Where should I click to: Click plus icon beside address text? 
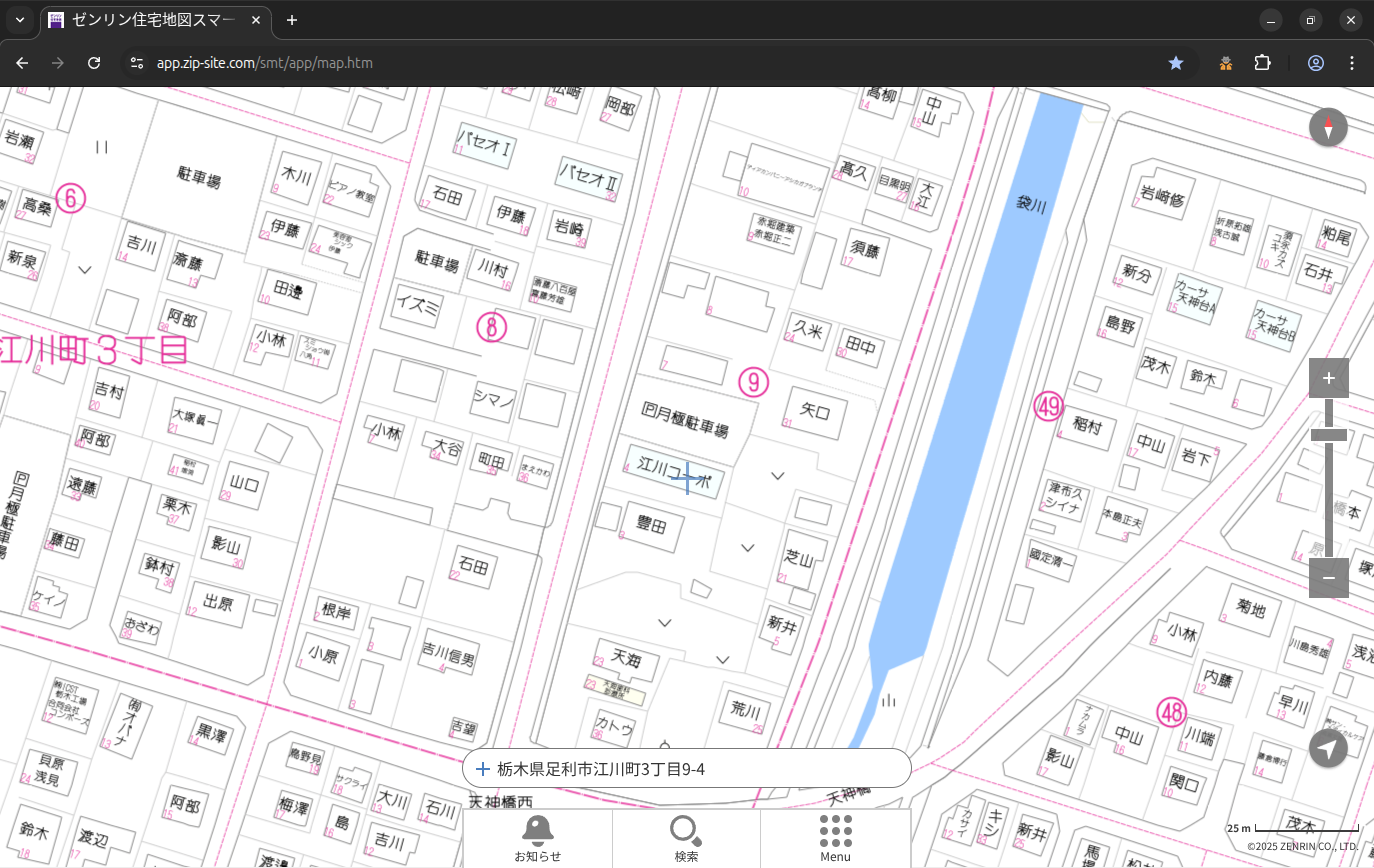pos(483,769)
